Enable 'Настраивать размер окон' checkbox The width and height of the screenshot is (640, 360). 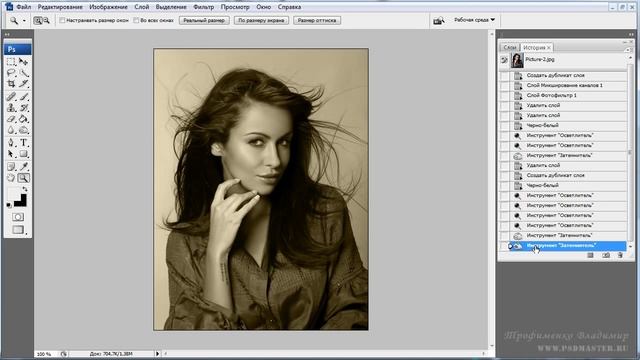[62, 20]
